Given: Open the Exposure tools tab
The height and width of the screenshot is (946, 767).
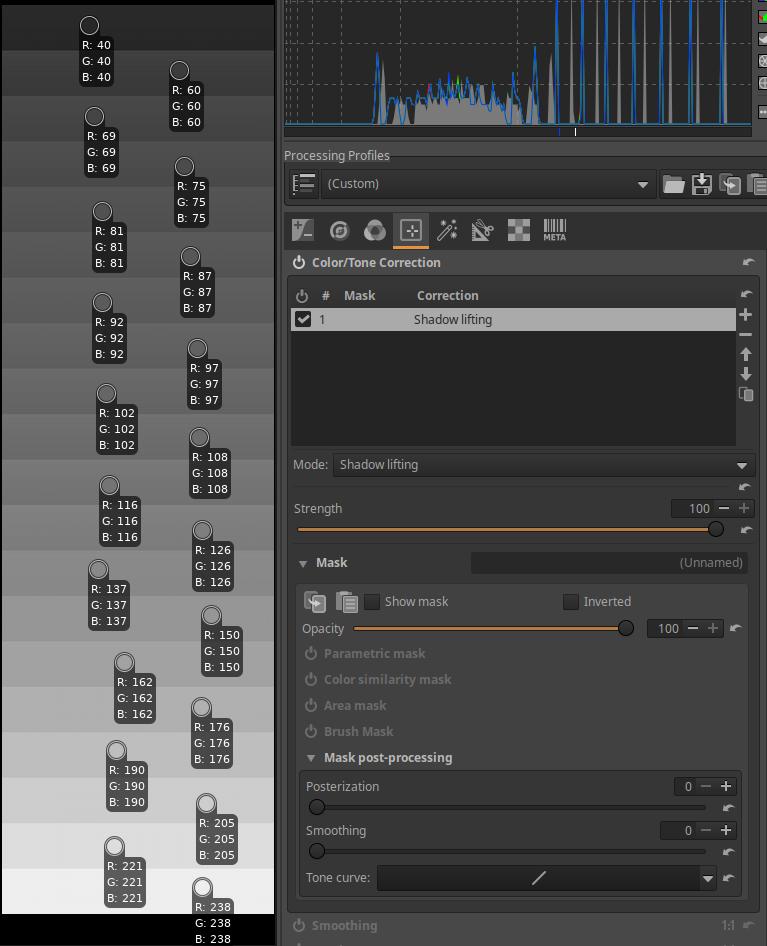Looking at the screenshot, I should pos(302,231).
